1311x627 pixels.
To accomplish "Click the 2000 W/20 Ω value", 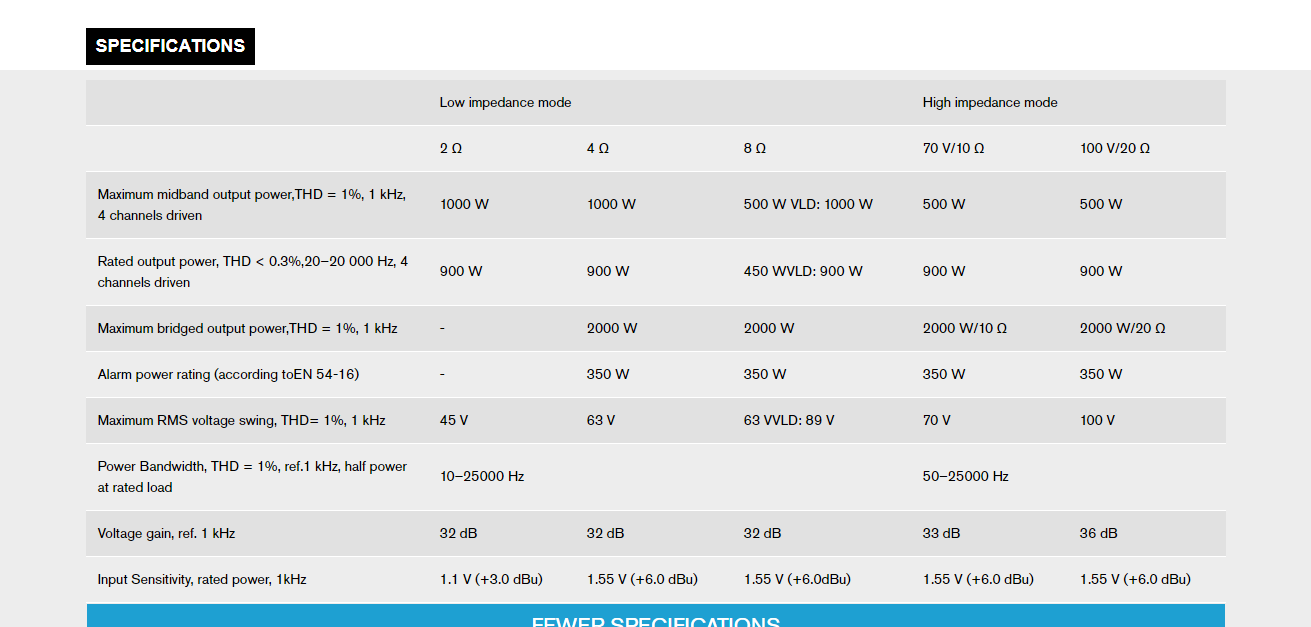I will pos(1123,329).
